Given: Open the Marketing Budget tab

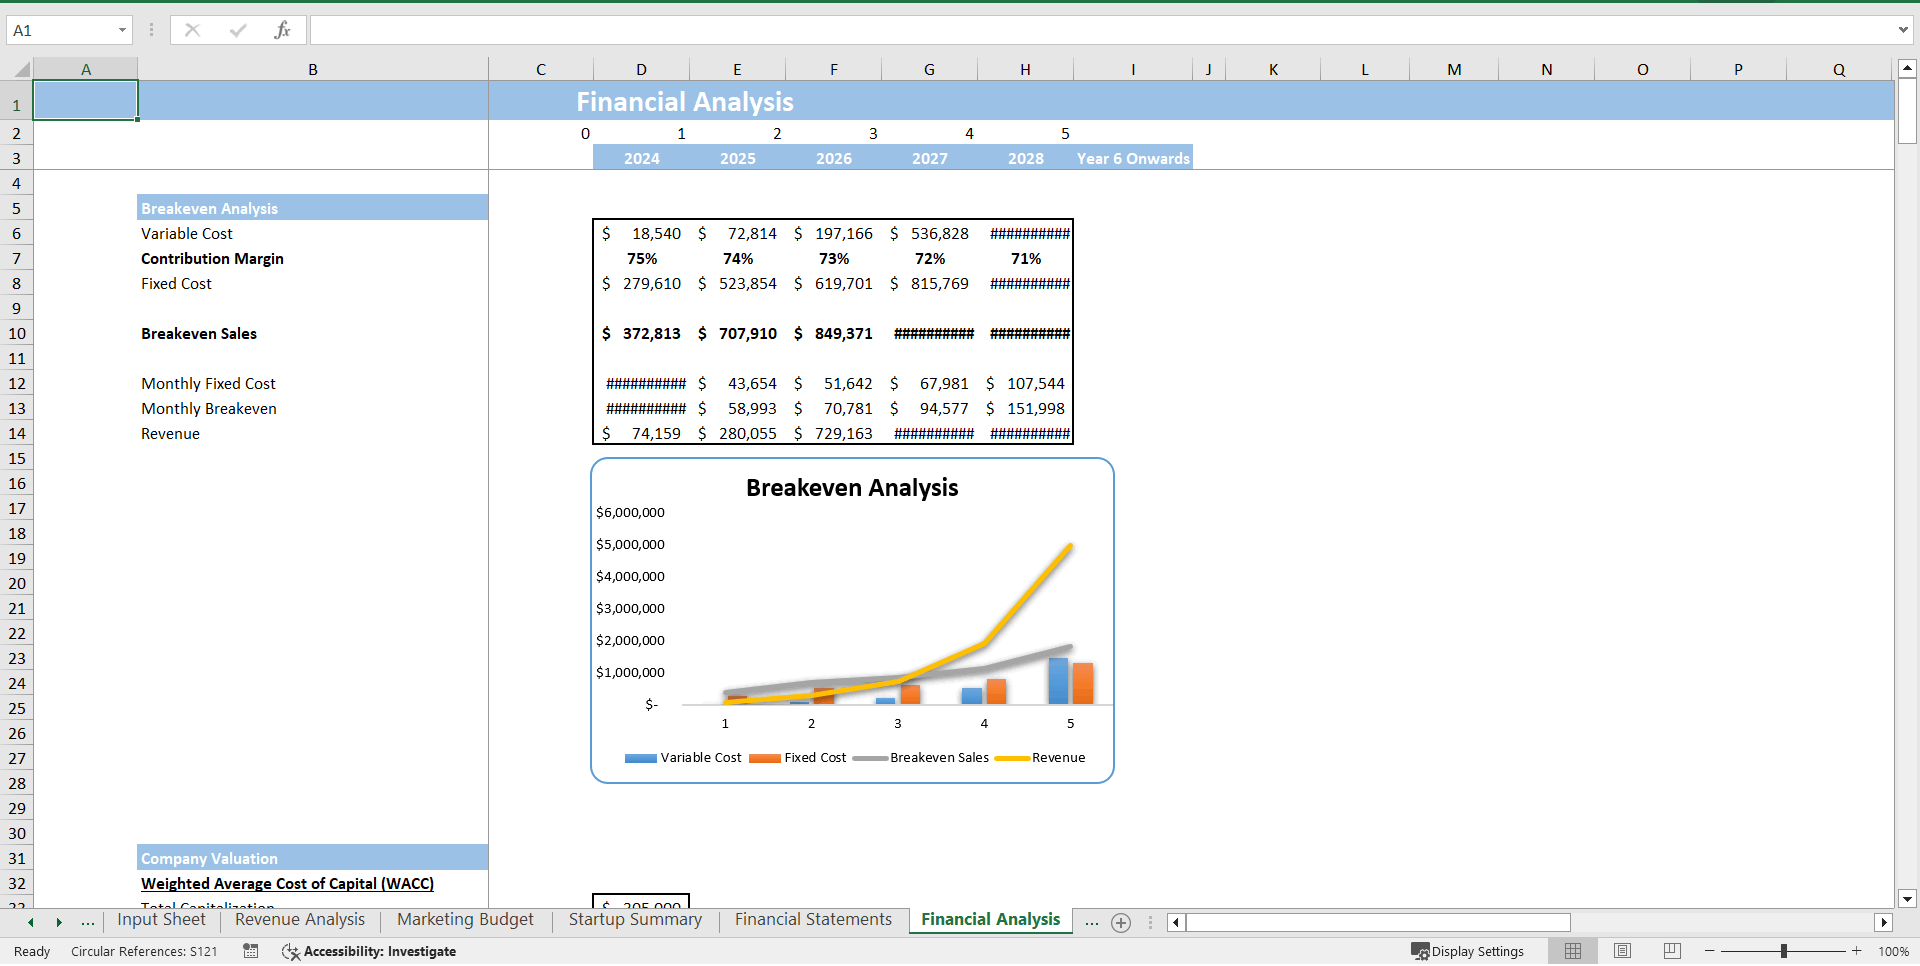Looking at the screenshot, I should coord(465,920).
